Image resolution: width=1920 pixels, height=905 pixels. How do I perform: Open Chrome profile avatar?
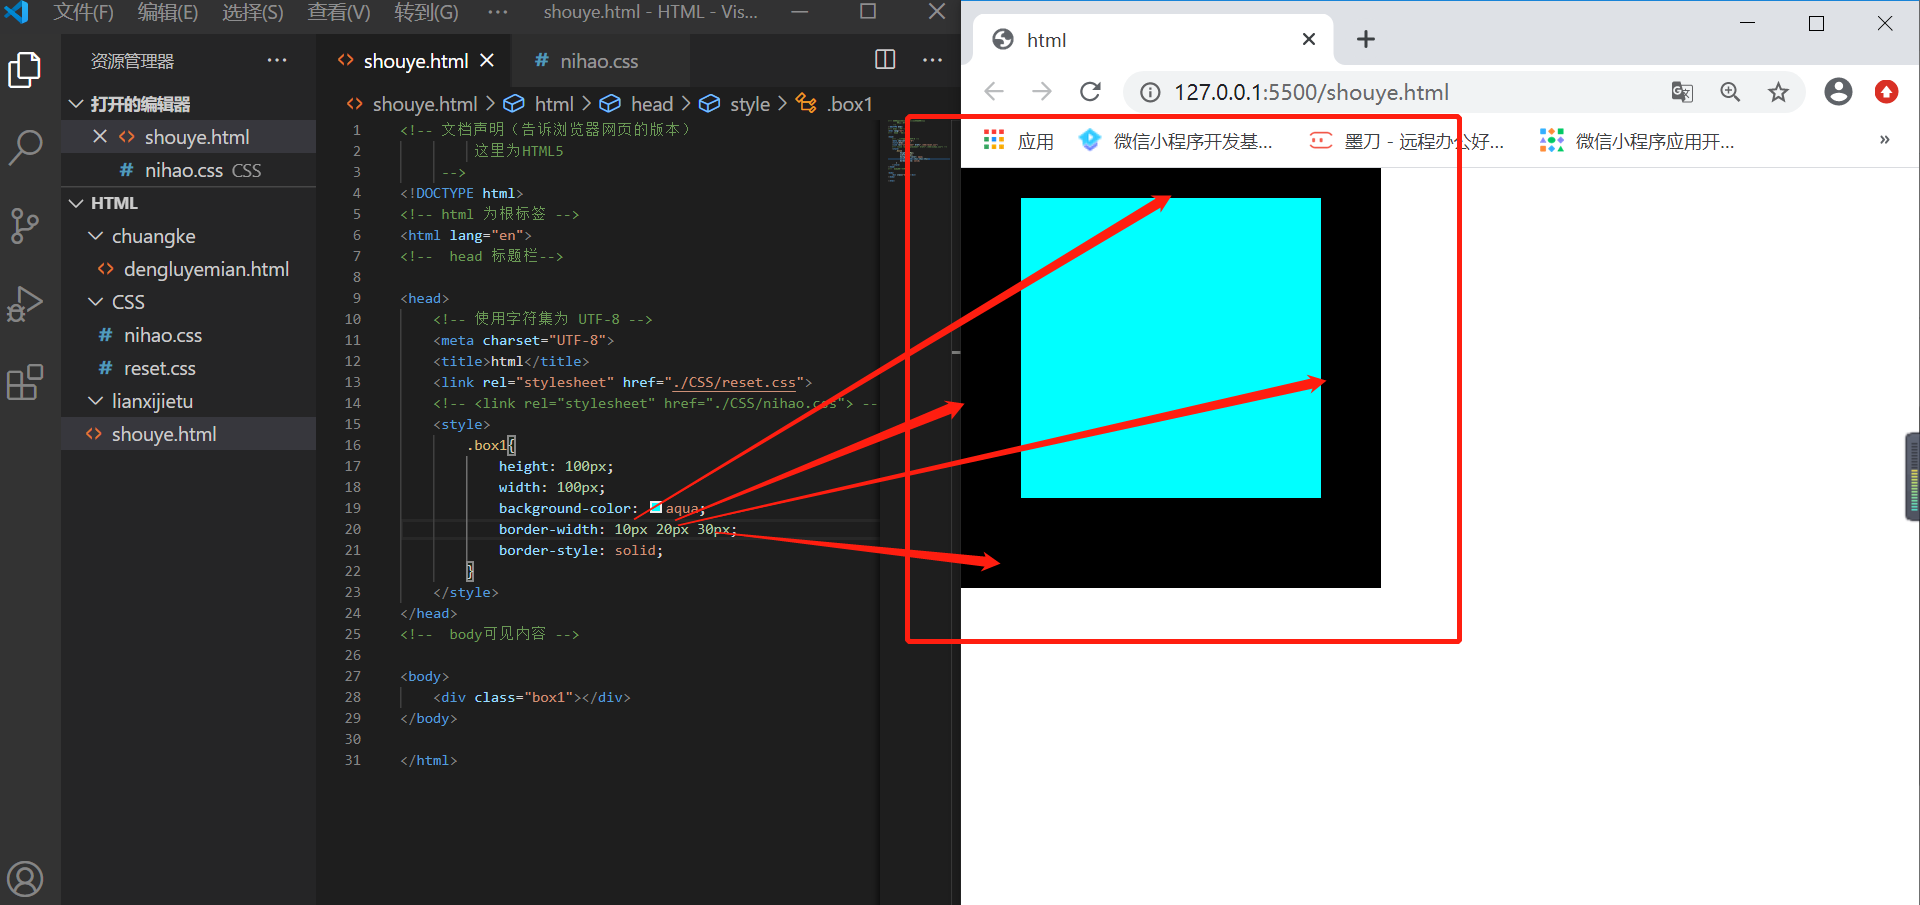[1838, 92]
